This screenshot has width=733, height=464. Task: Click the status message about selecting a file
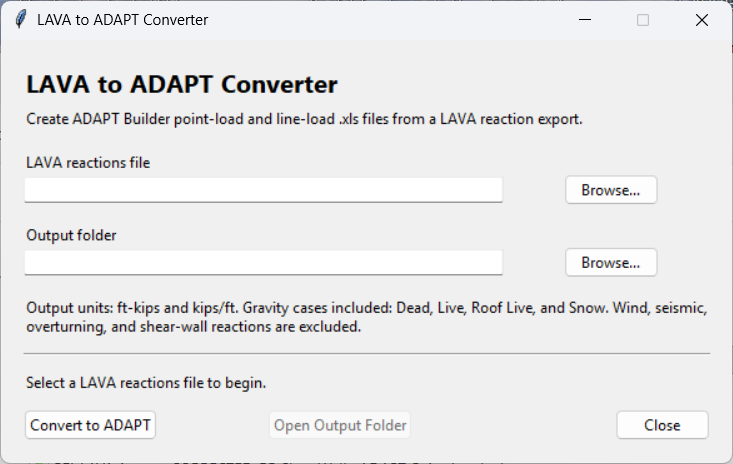tap(146, 383)
